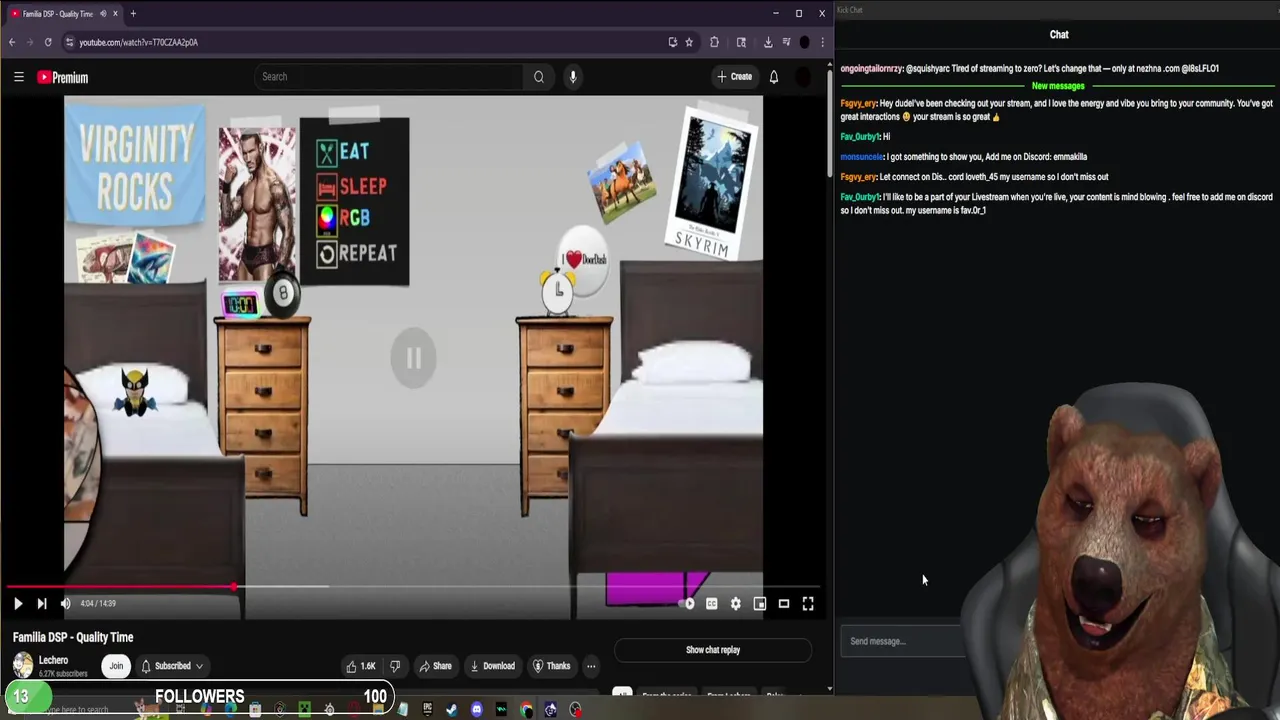Enter fullscreen video mode
Screen dimensions: 1280x720
pos(808,603)
